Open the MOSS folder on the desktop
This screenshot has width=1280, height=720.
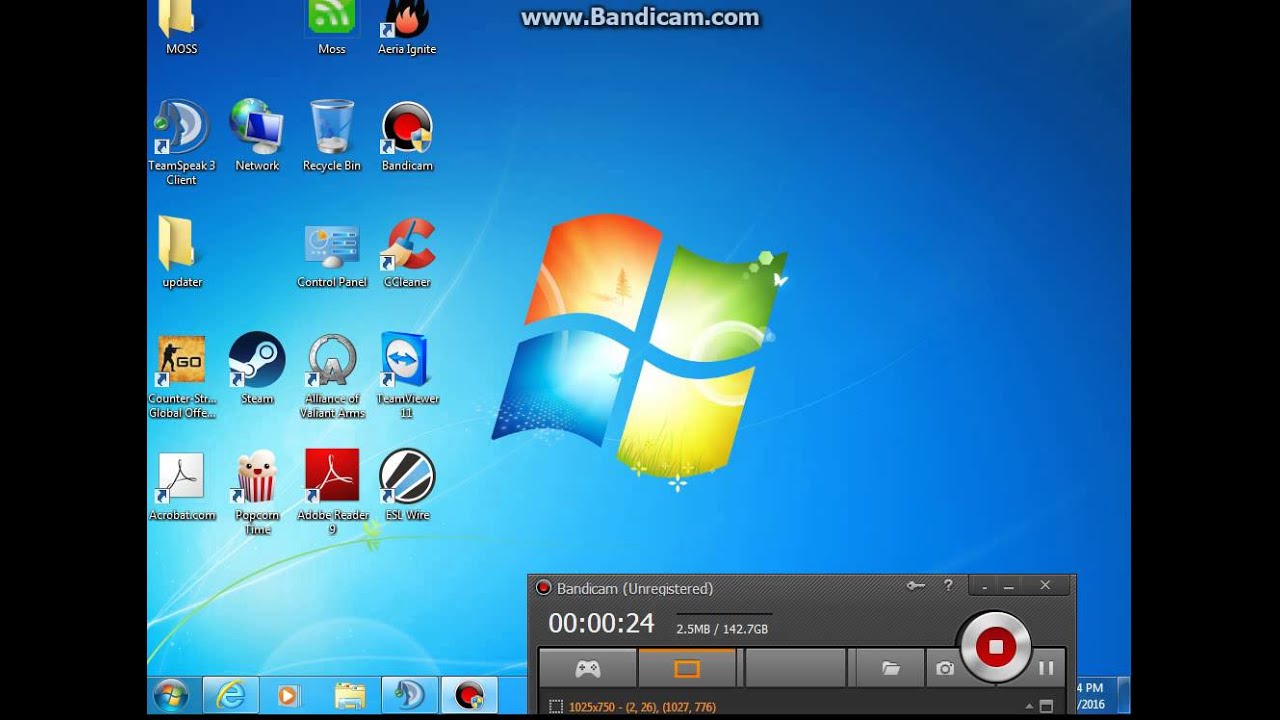(x=181, y=27)
